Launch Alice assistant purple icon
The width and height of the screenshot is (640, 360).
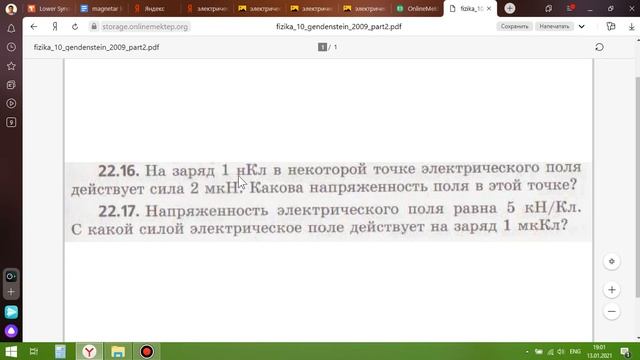pyautogui.click(x=11, y=331)
